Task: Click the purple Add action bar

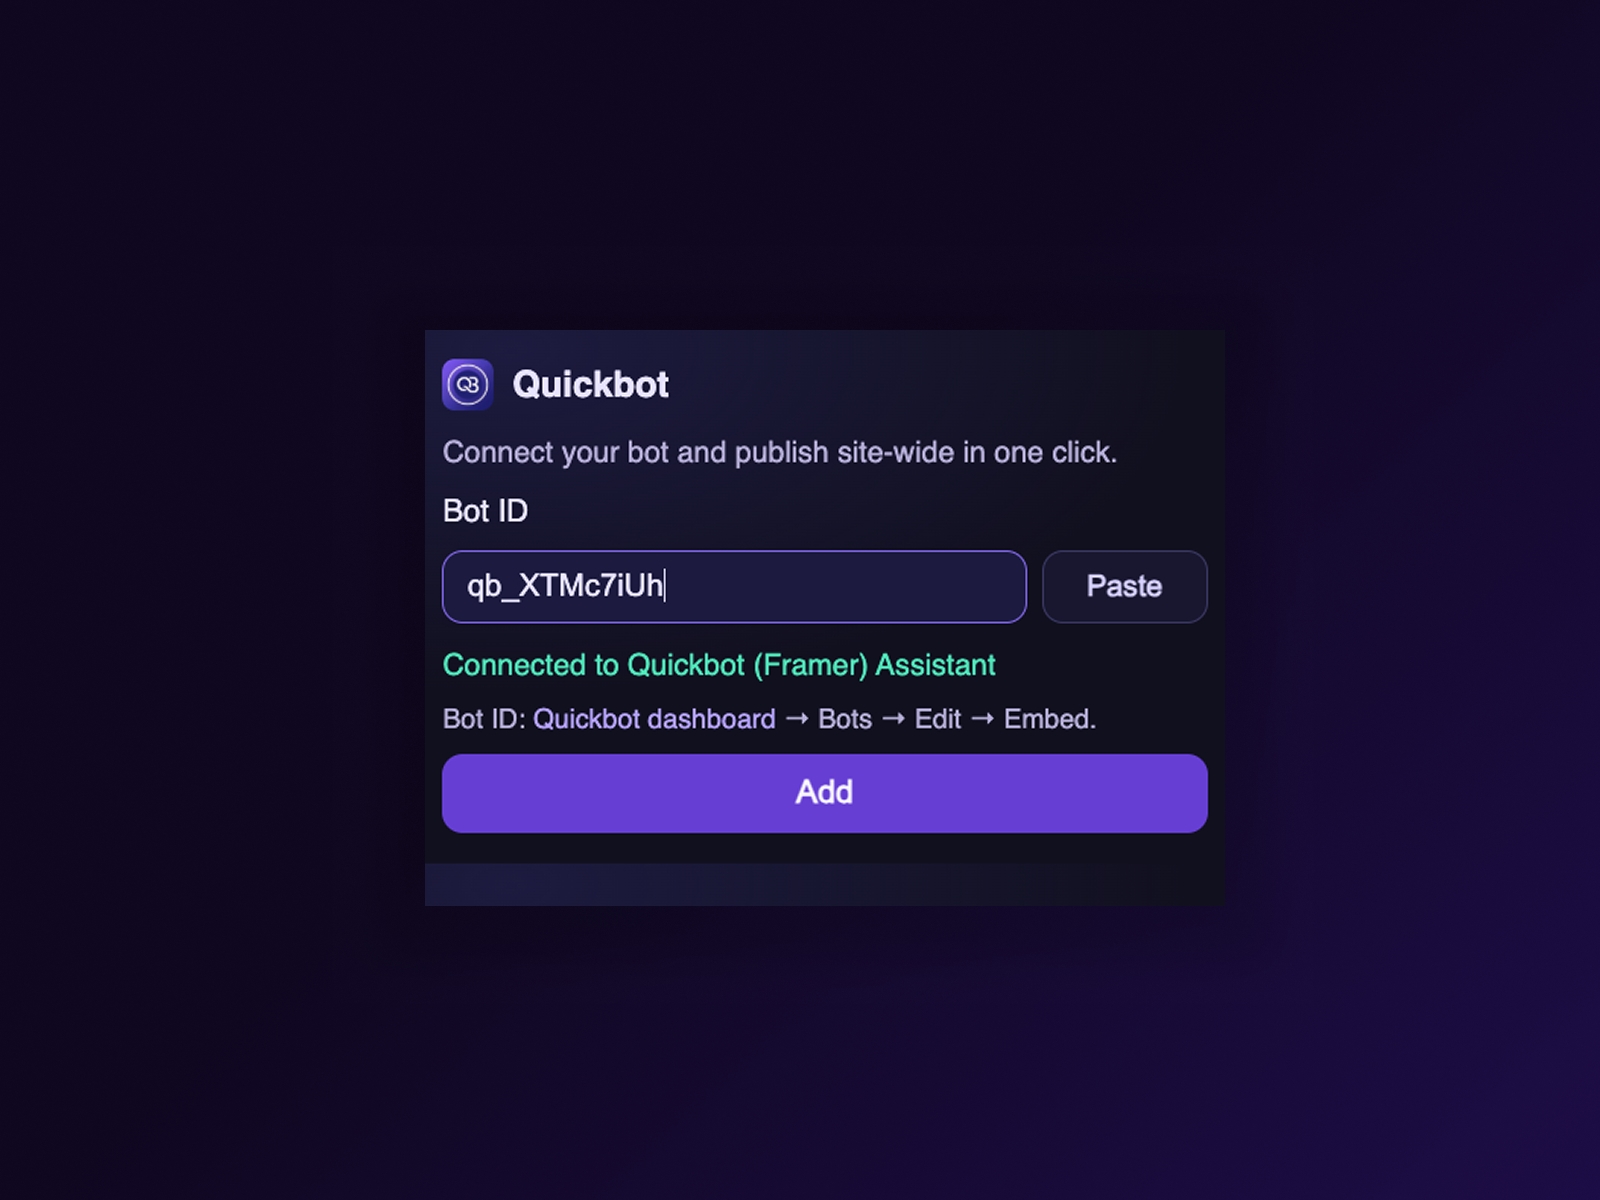Action: click(x=824, y=792)
